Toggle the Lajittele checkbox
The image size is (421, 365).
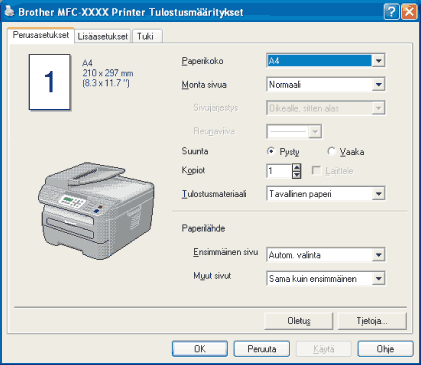(x=316, y=171)
